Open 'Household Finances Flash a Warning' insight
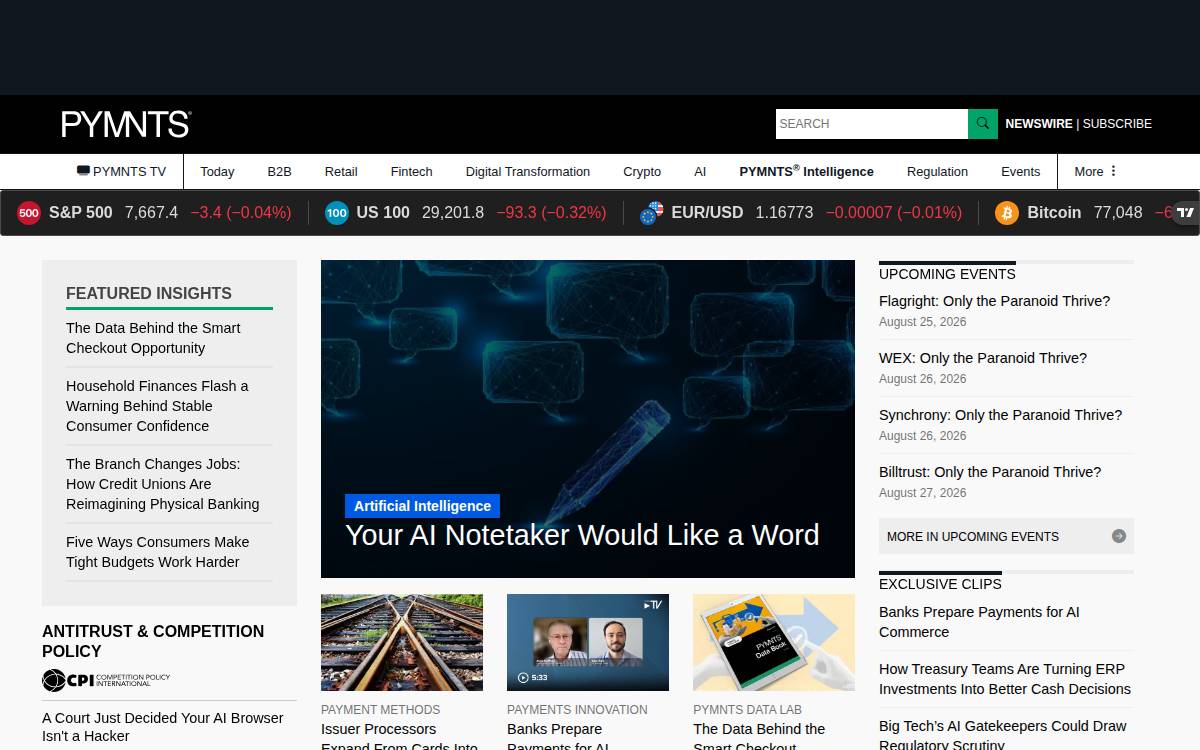Image resolution: width=1200 pixels, height=750 pixels. (157, 406)
